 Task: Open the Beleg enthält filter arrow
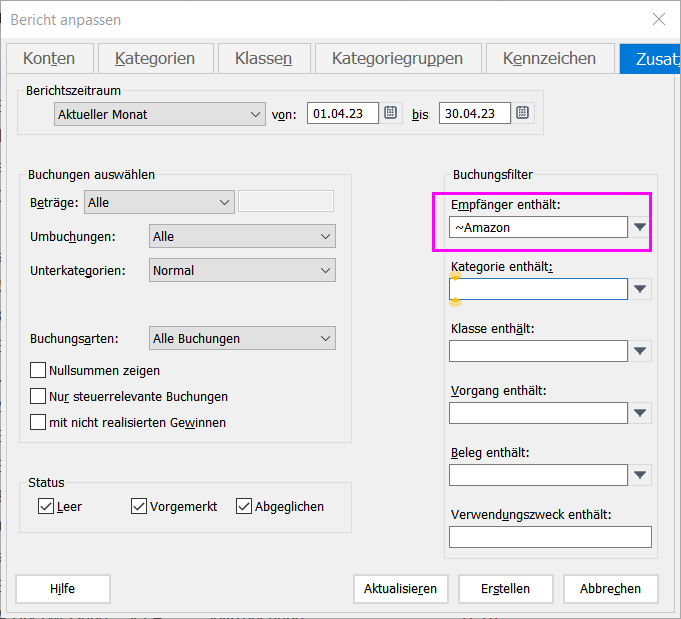click(641, 475)
